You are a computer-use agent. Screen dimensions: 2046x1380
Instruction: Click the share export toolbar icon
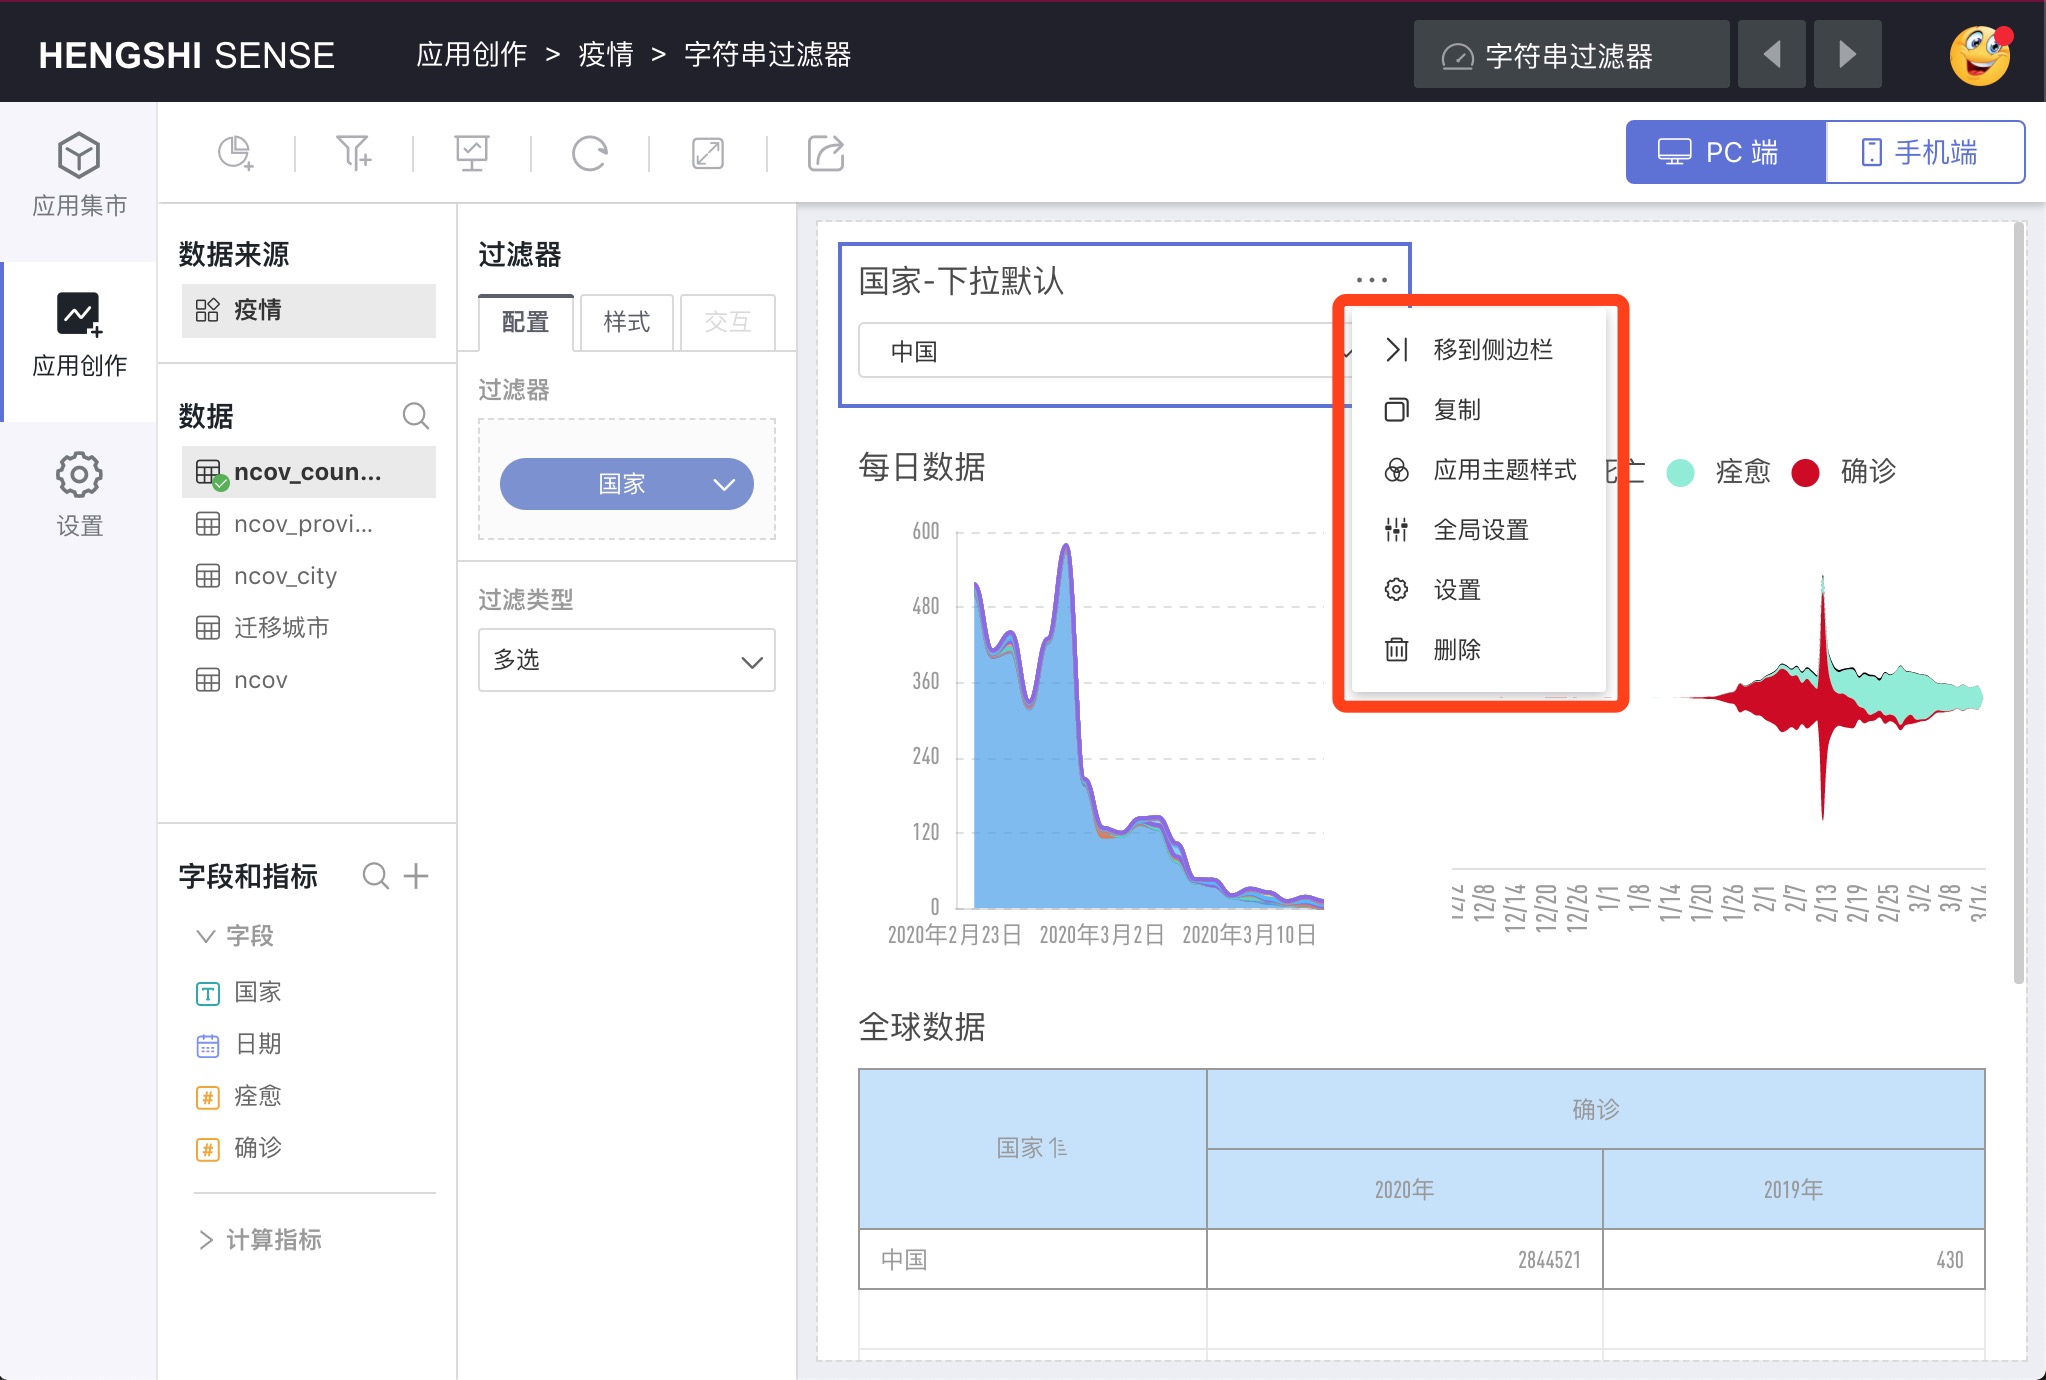[825, 153]
